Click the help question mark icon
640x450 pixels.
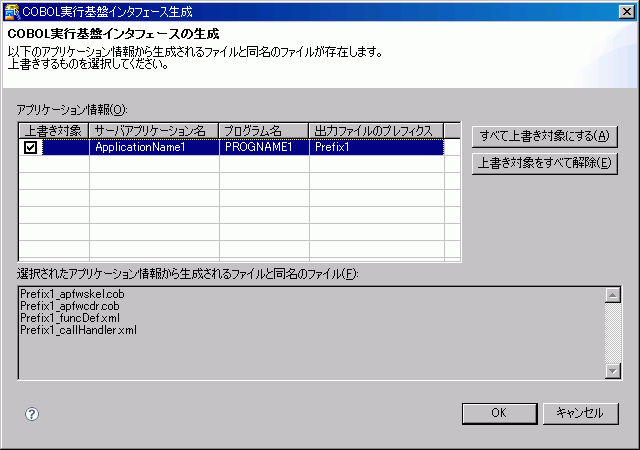point(31,413)
